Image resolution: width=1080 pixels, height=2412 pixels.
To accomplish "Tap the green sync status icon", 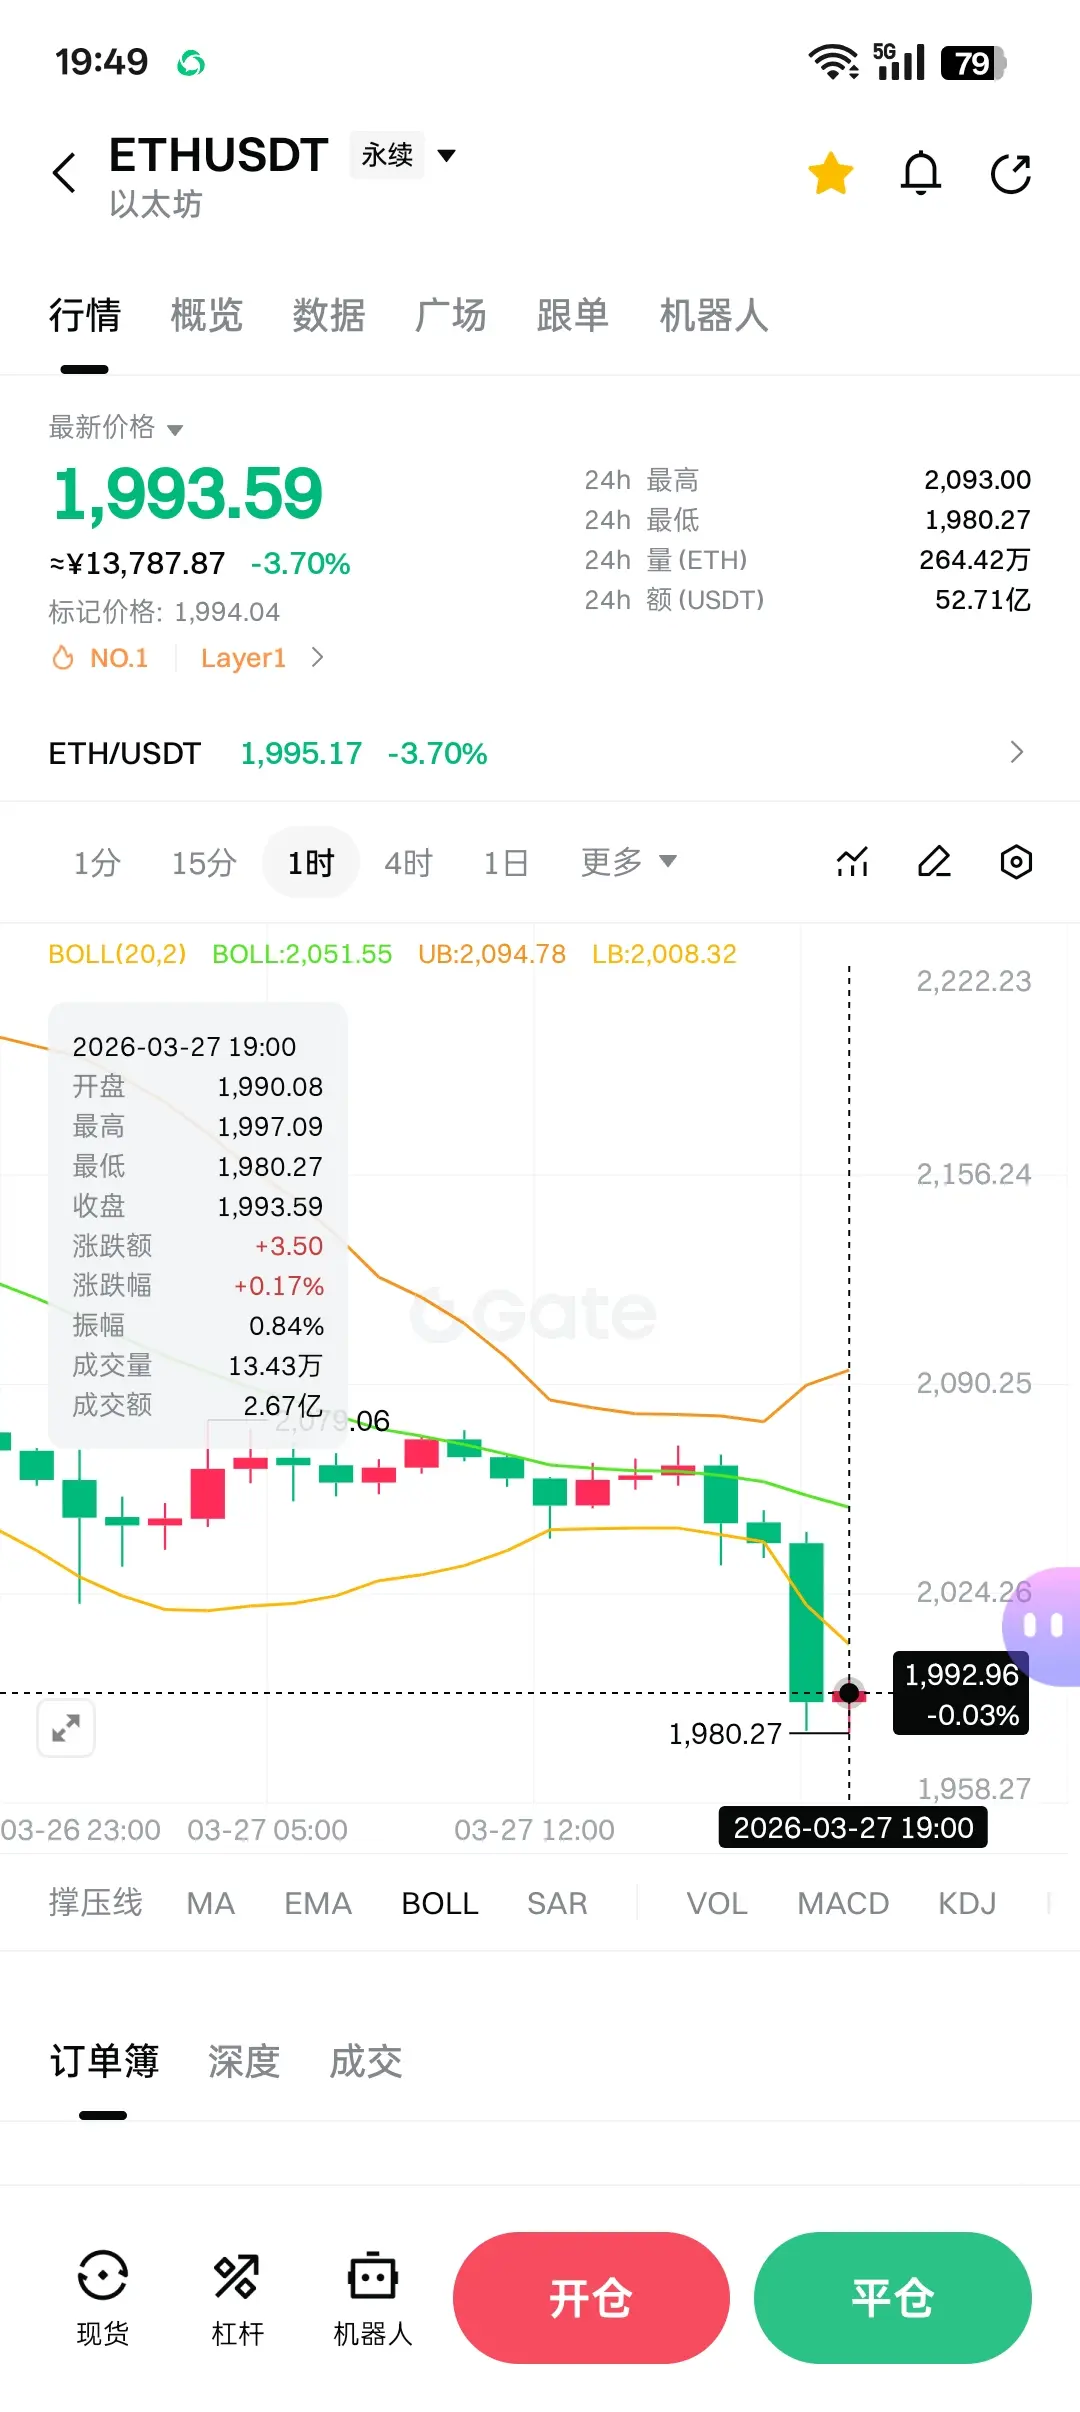I will 191,64.
